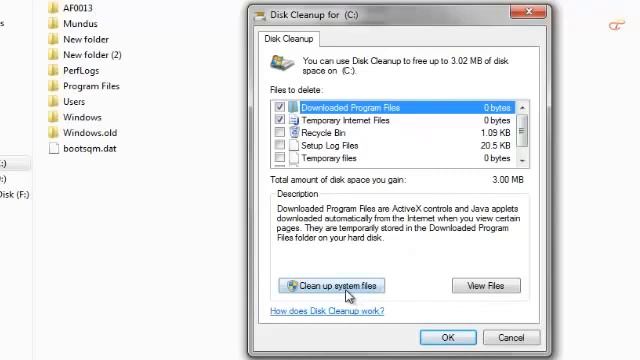Click the AF0013 folder icon
Screen dimensions: 640x360
53,8
